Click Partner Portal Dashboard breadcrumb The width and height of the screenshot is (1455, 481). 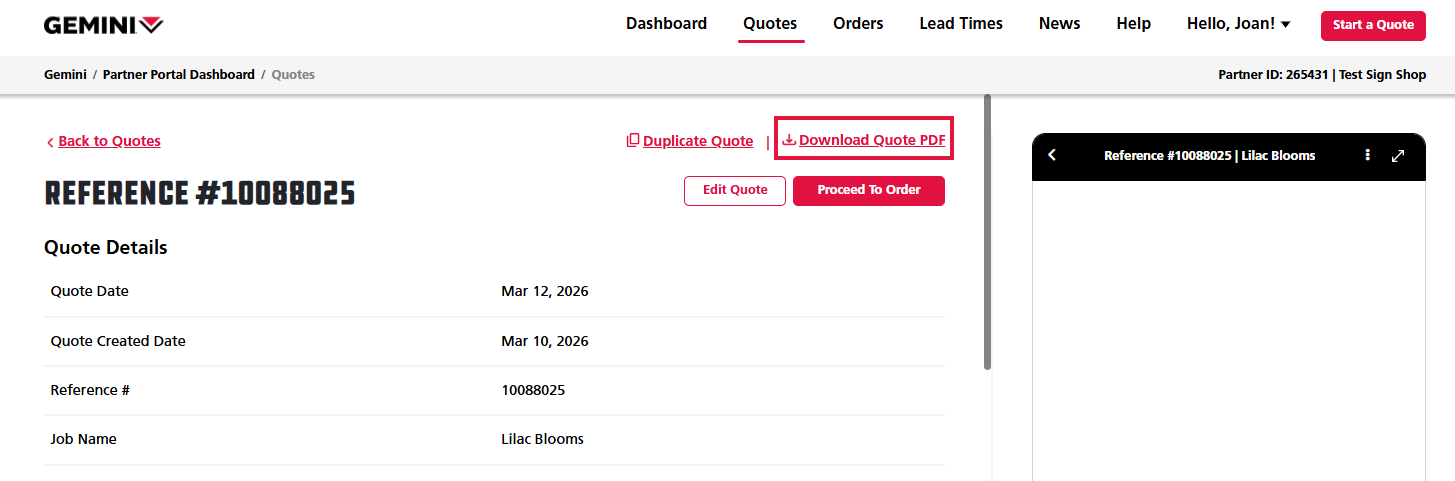click(x=179, y=75)
